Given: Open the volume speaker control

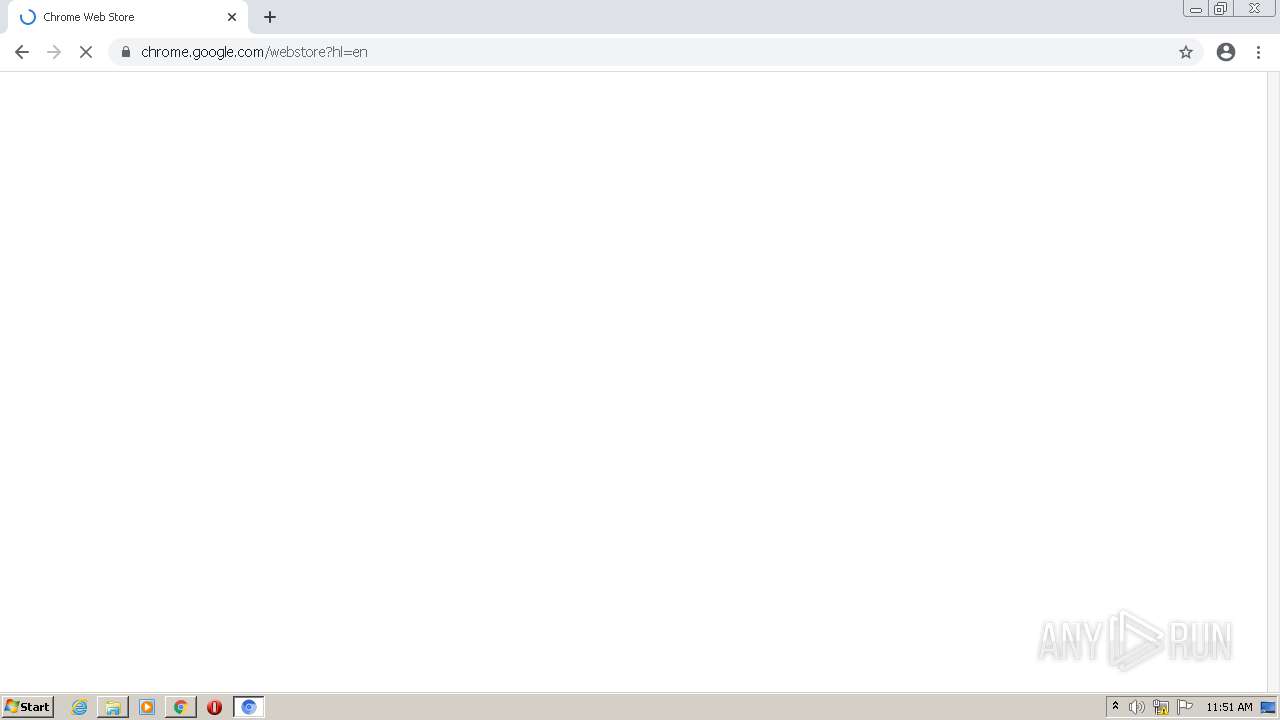Looking at the screenshot, I should pos(1137,707).
